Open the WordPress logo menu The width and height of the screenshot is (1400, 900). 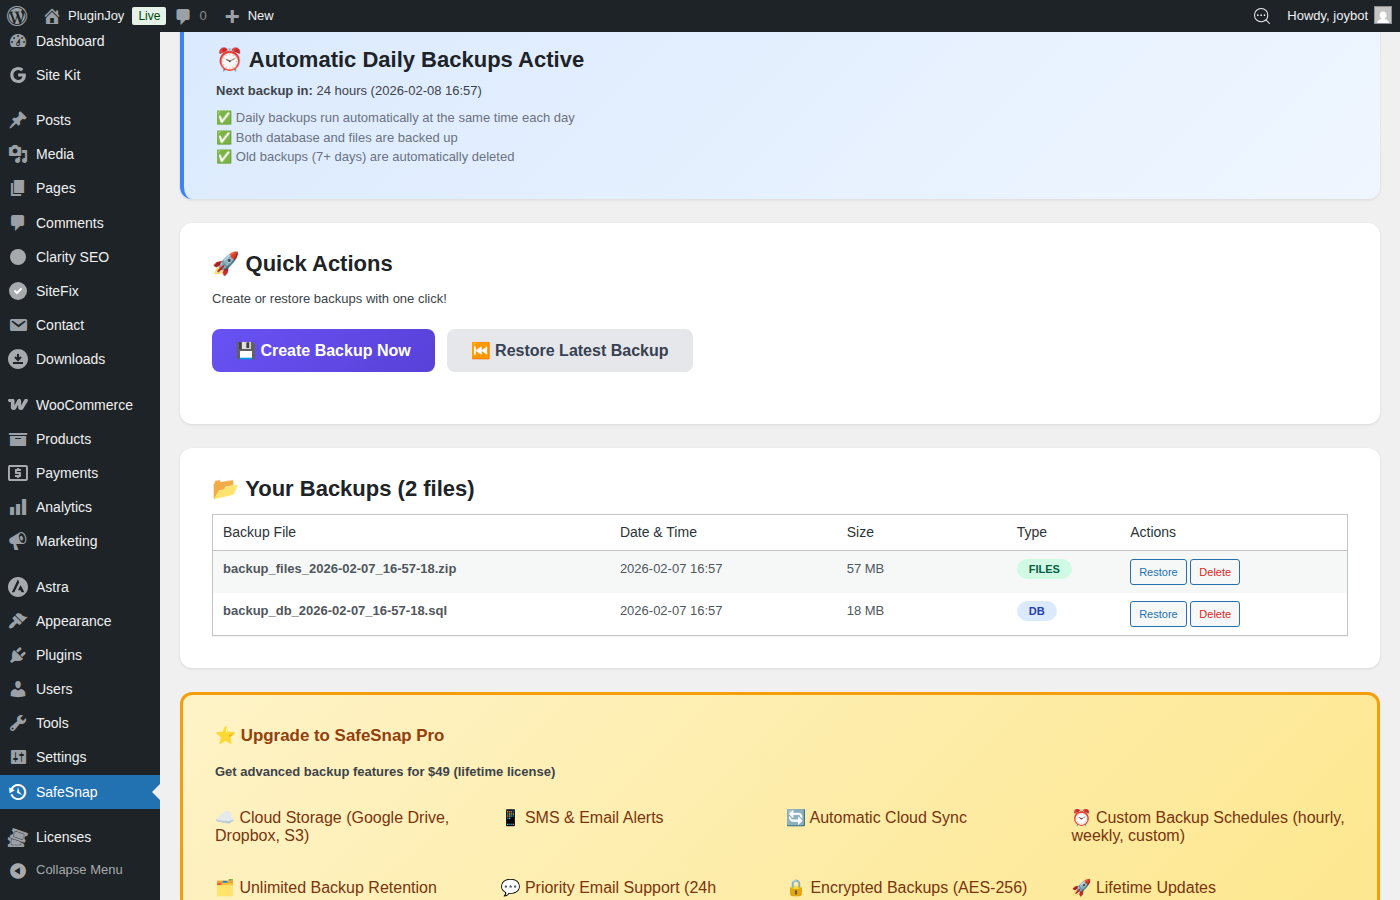(17, 16)
